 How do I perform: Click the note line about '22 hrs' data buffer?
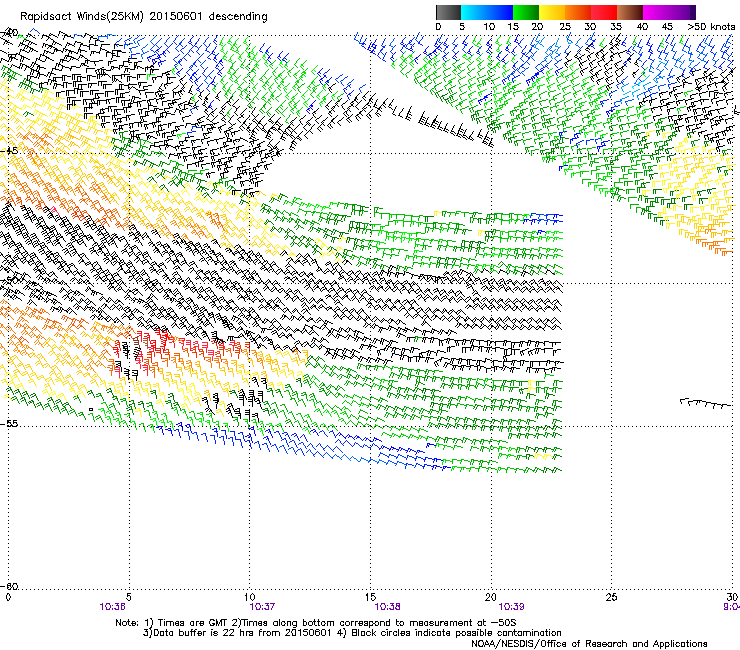(x=352, y=633)
